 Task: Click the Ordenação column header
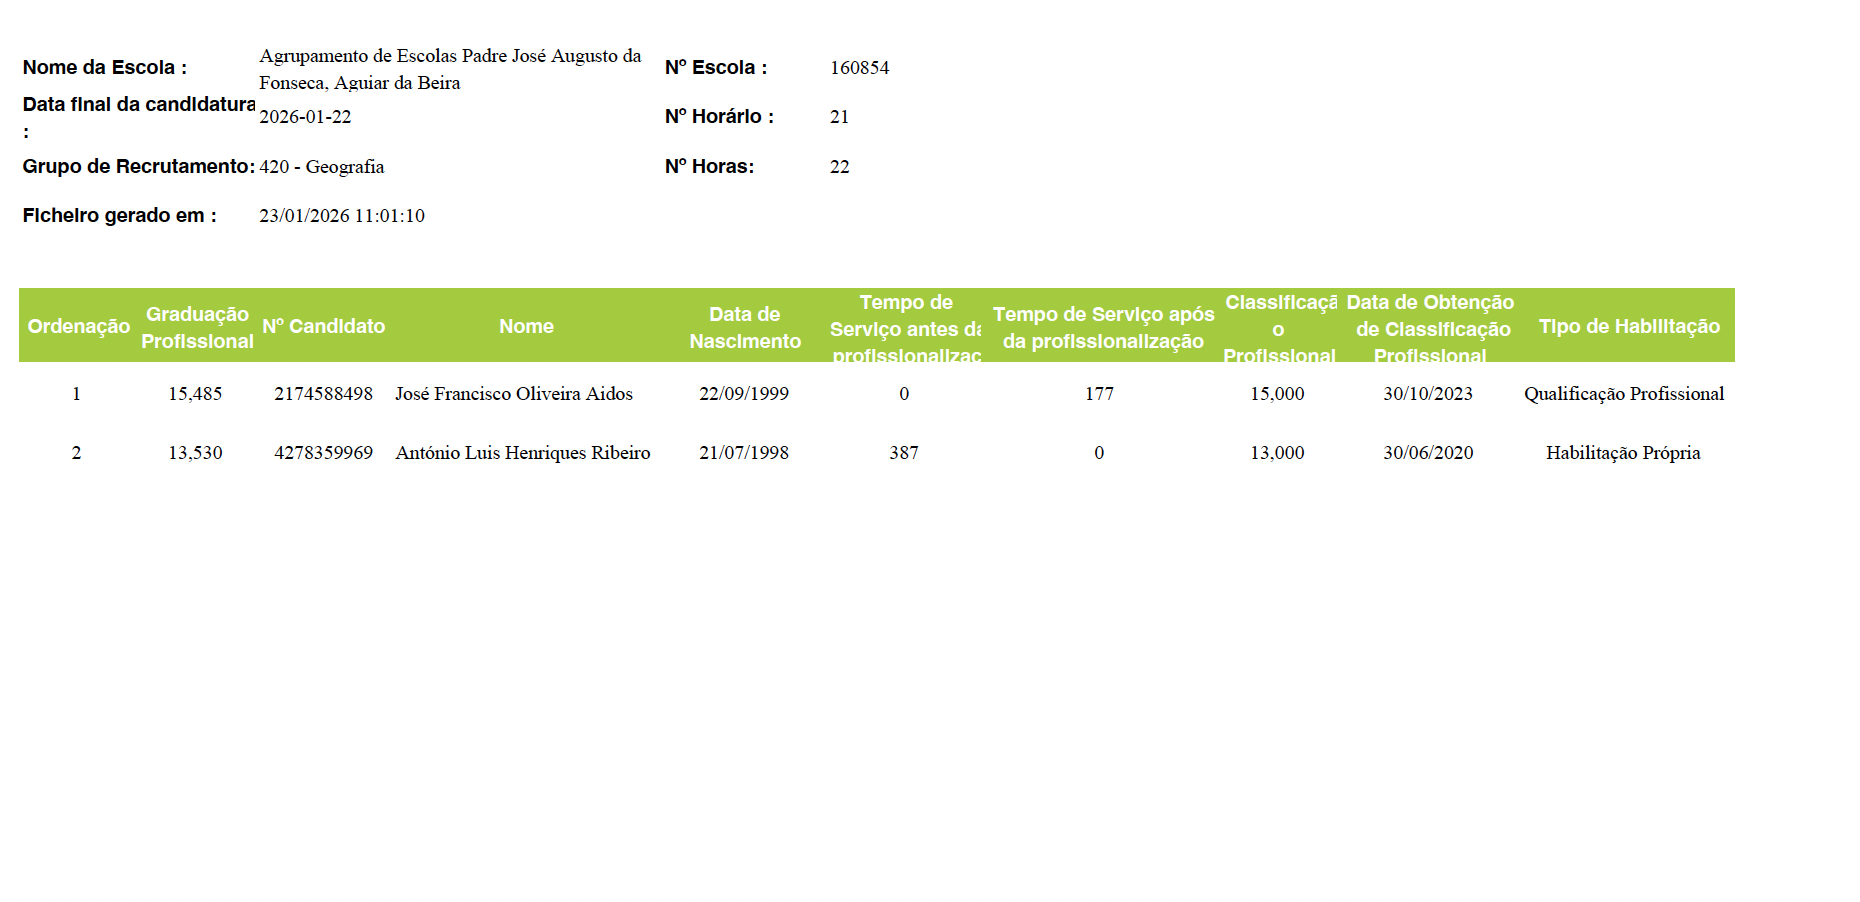[x=78, y=326]
